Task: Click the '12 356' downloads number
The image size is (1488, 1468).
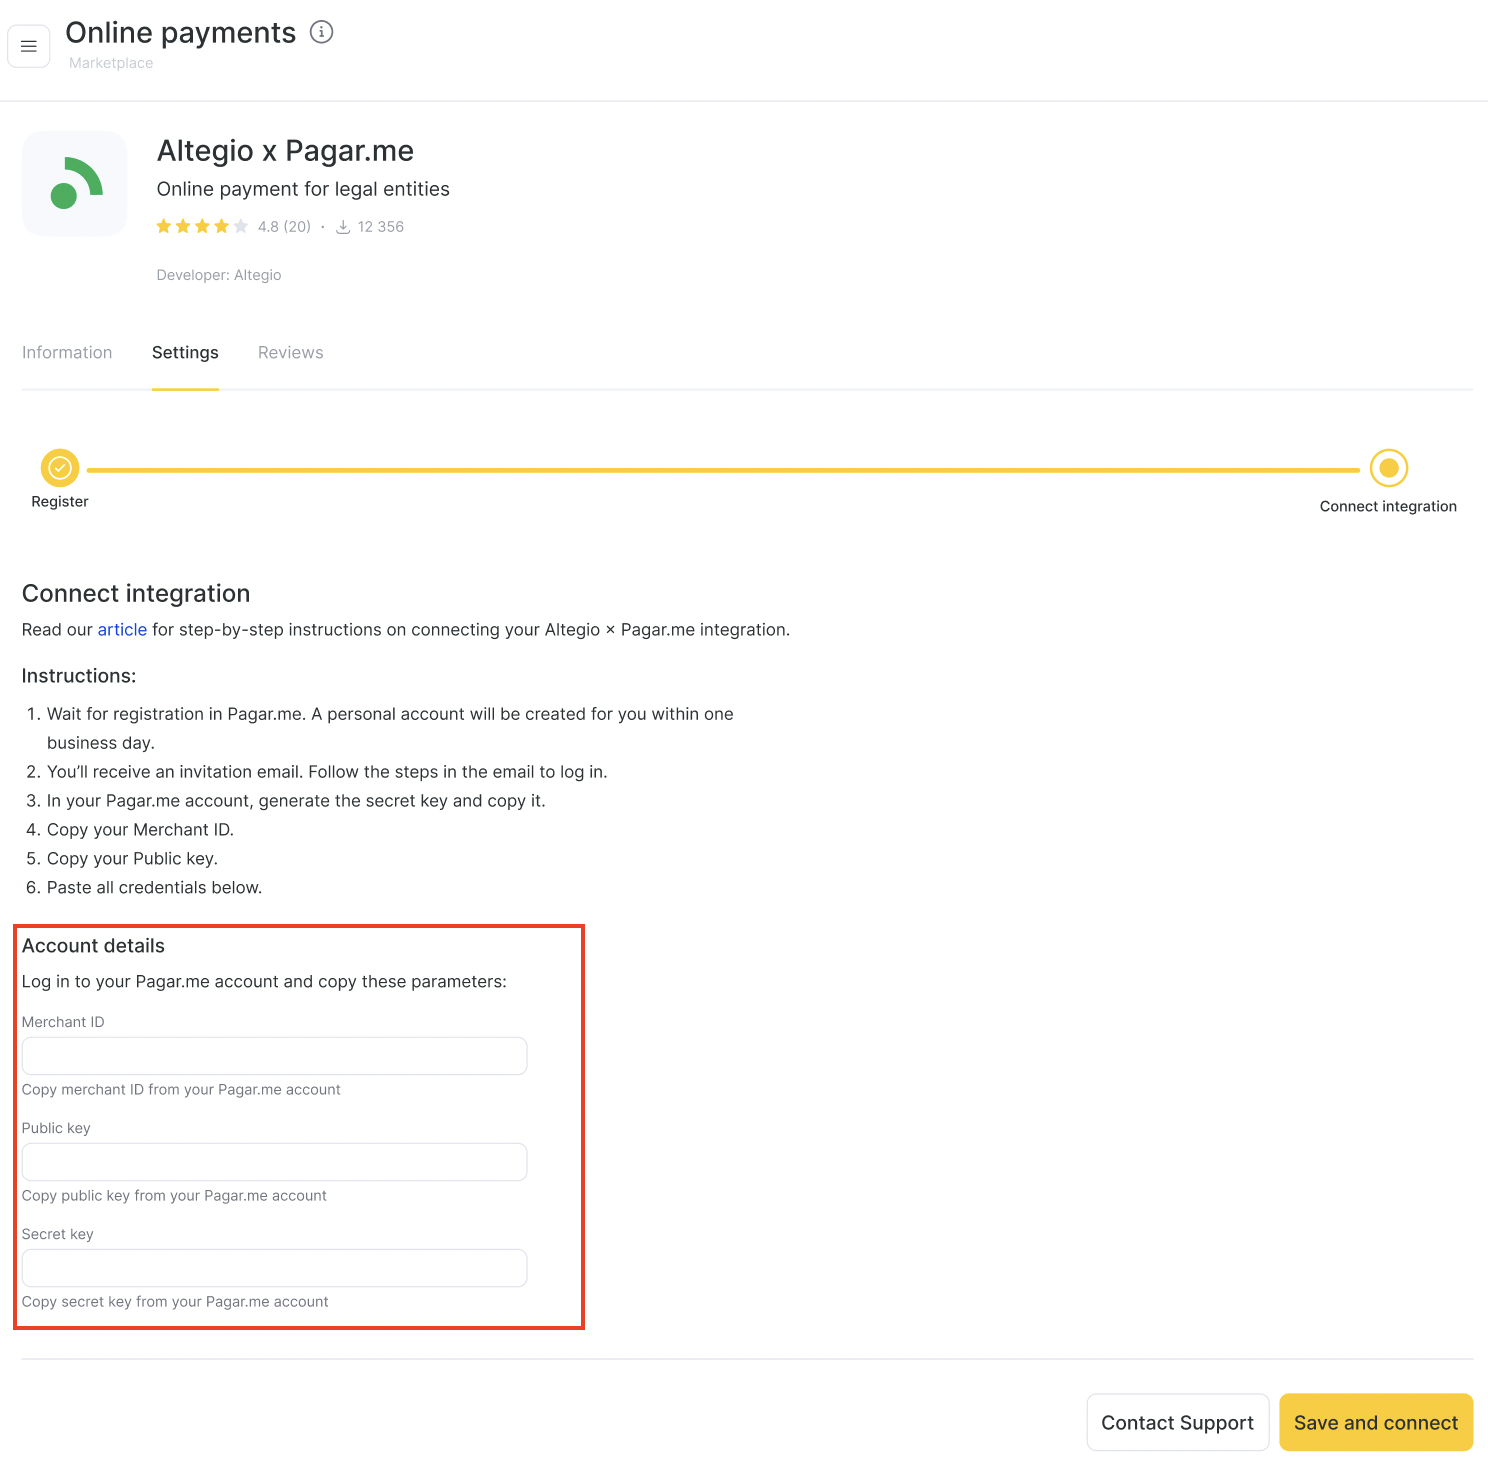Action: pos(381,227)
